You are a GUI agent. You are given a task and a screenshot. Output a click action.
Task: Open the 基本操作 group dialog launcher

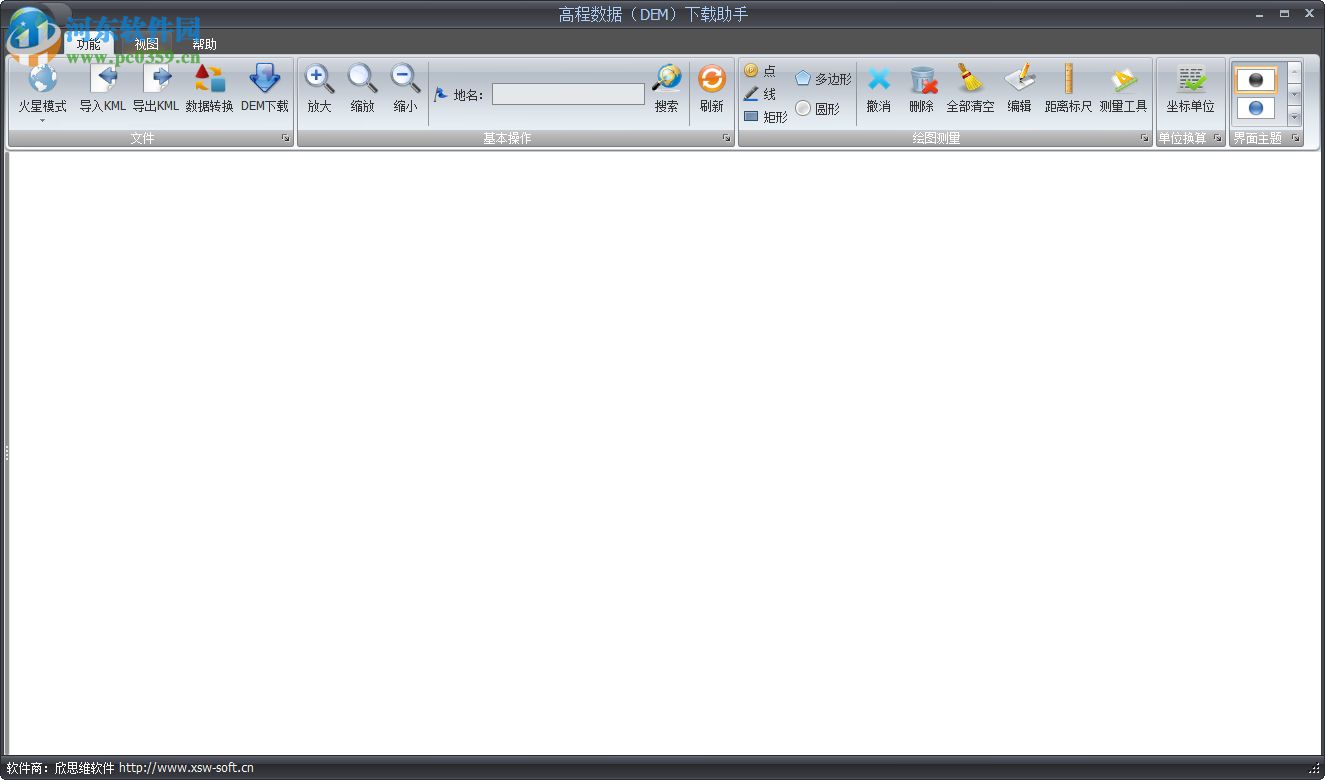pos(727,138)
